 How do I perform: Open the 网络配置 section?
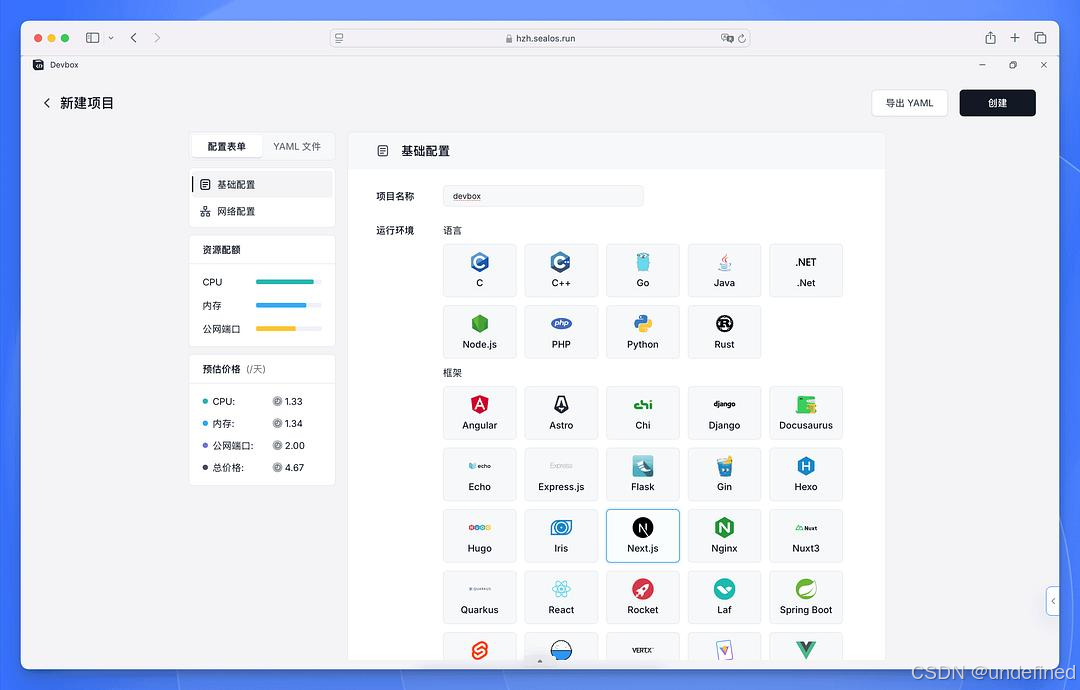point(262,211)
